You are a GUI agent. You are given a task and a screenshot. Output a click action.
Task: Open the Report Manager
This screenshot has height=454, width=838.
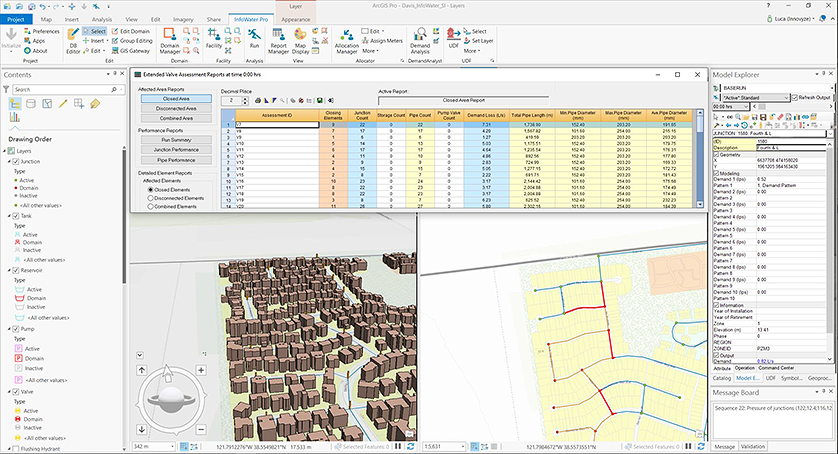[278, 41]
